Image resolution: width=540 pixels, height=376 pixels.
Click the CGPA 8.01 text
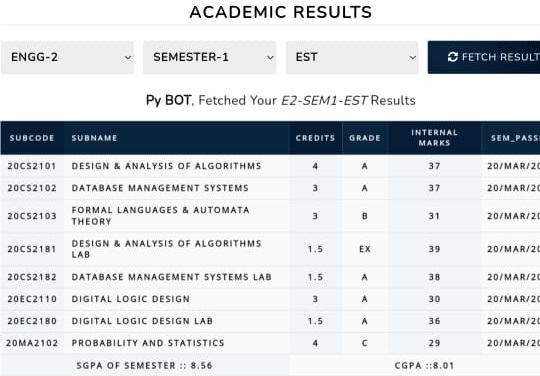(x=424, y=365)
